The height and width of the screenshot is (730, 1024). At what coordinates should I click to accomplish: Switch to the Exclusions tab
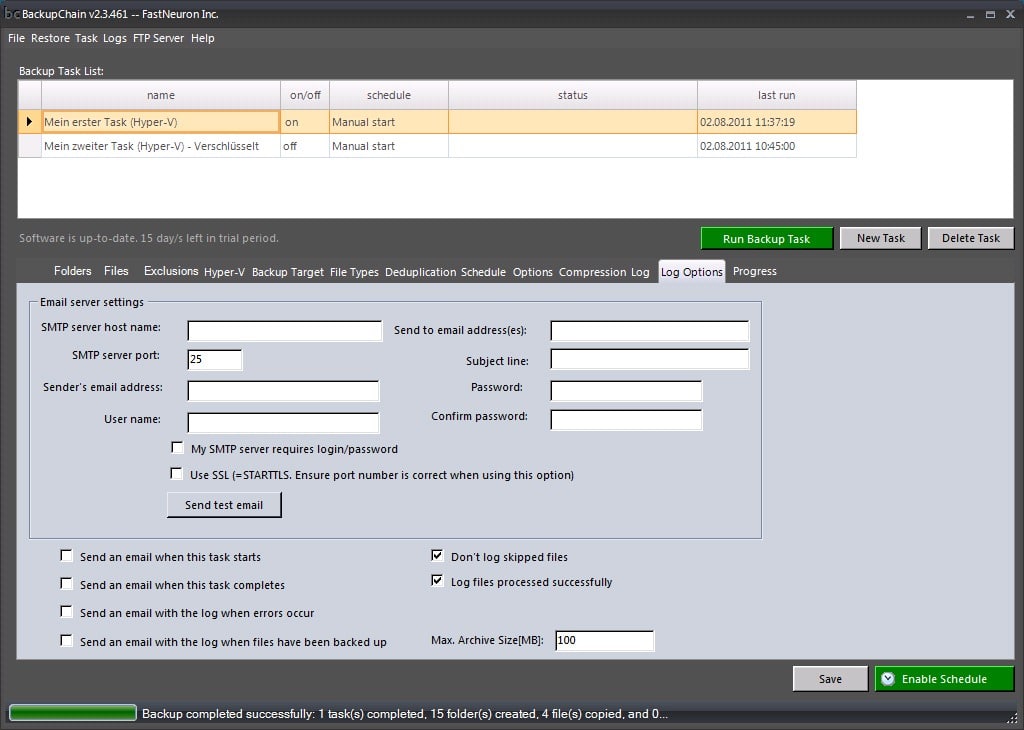click(x=171, y=270)
